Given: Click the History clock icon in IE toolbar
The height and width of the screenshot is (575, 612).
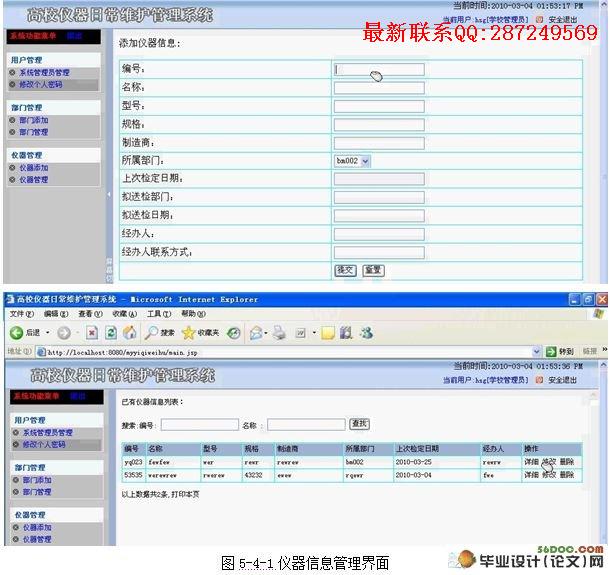Looking at the screenshot, I should (x=234, y=333).
